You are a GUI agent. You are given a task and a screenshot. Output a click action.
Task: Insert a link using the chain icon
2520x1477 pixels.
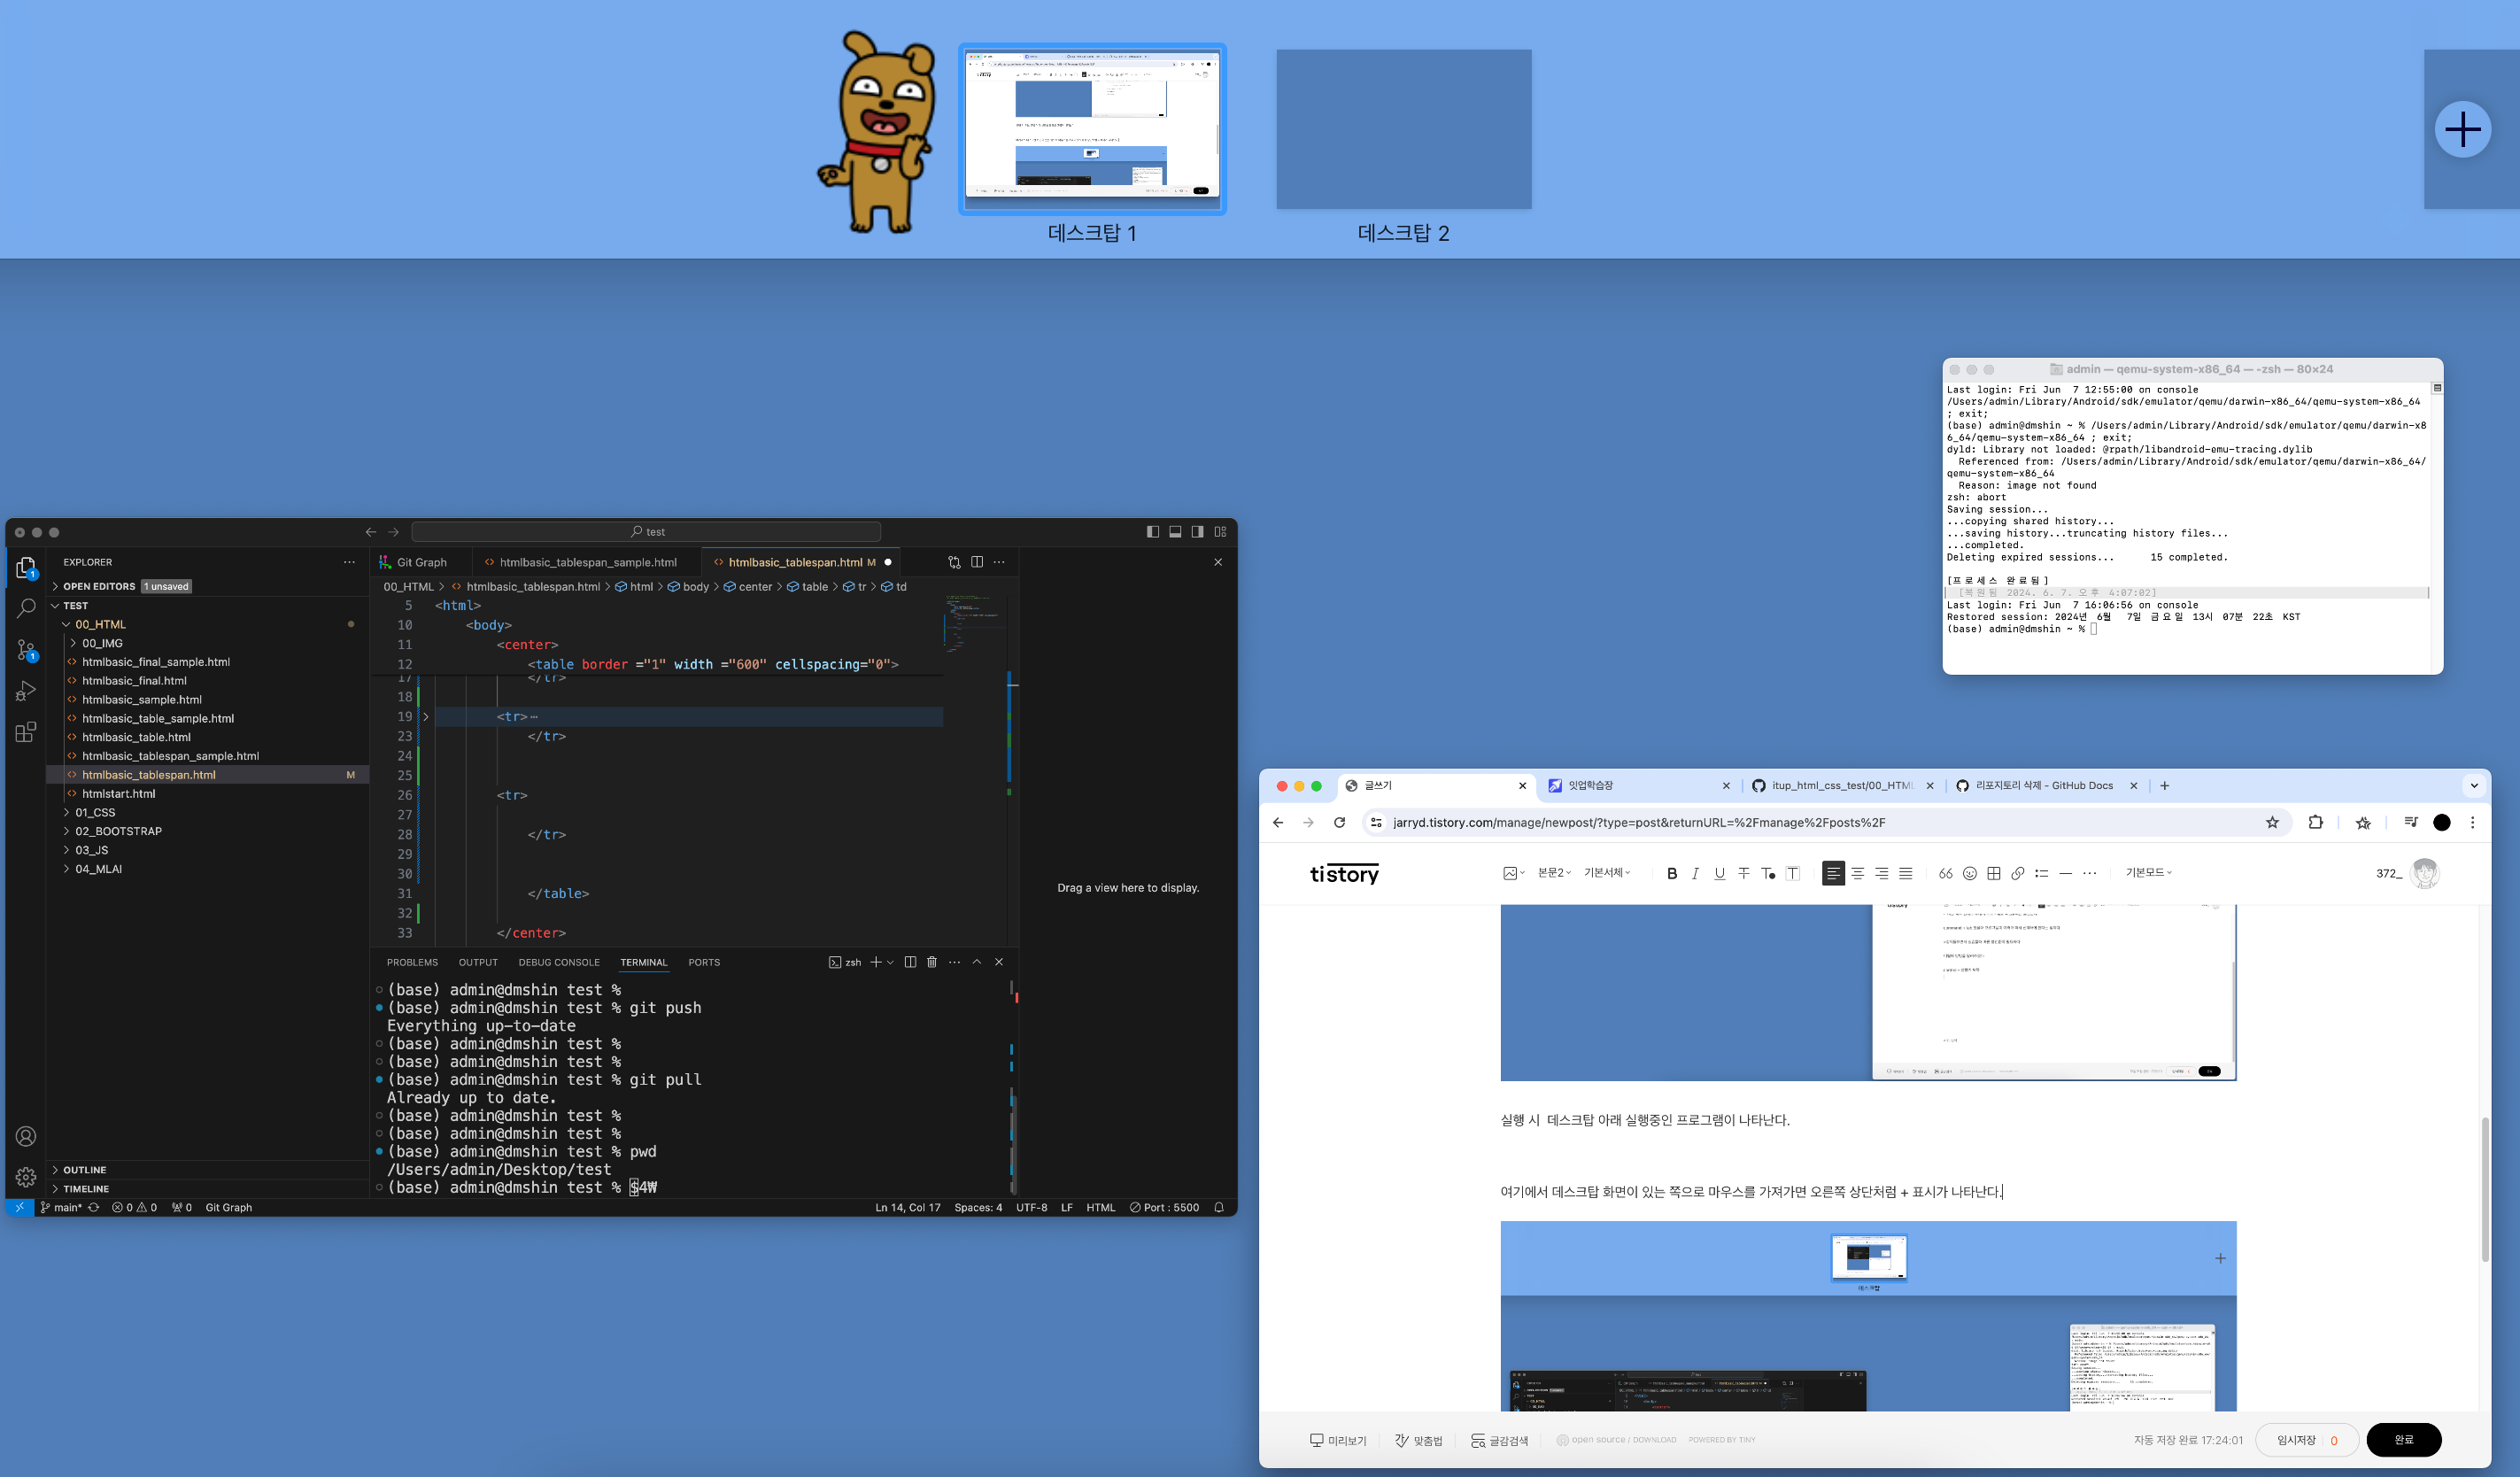coord(2017,873)
